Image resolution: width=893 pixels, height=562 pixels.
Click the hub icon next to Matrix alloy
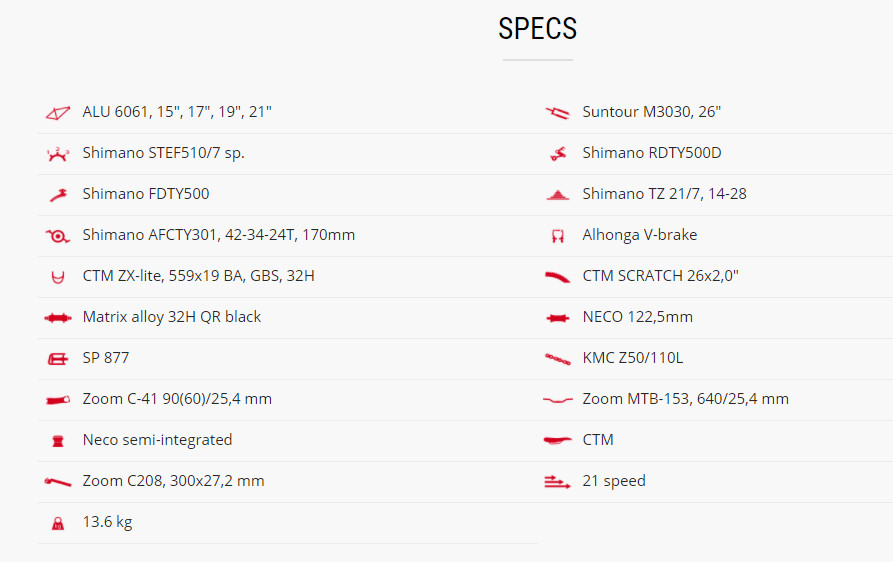point(58,318)
